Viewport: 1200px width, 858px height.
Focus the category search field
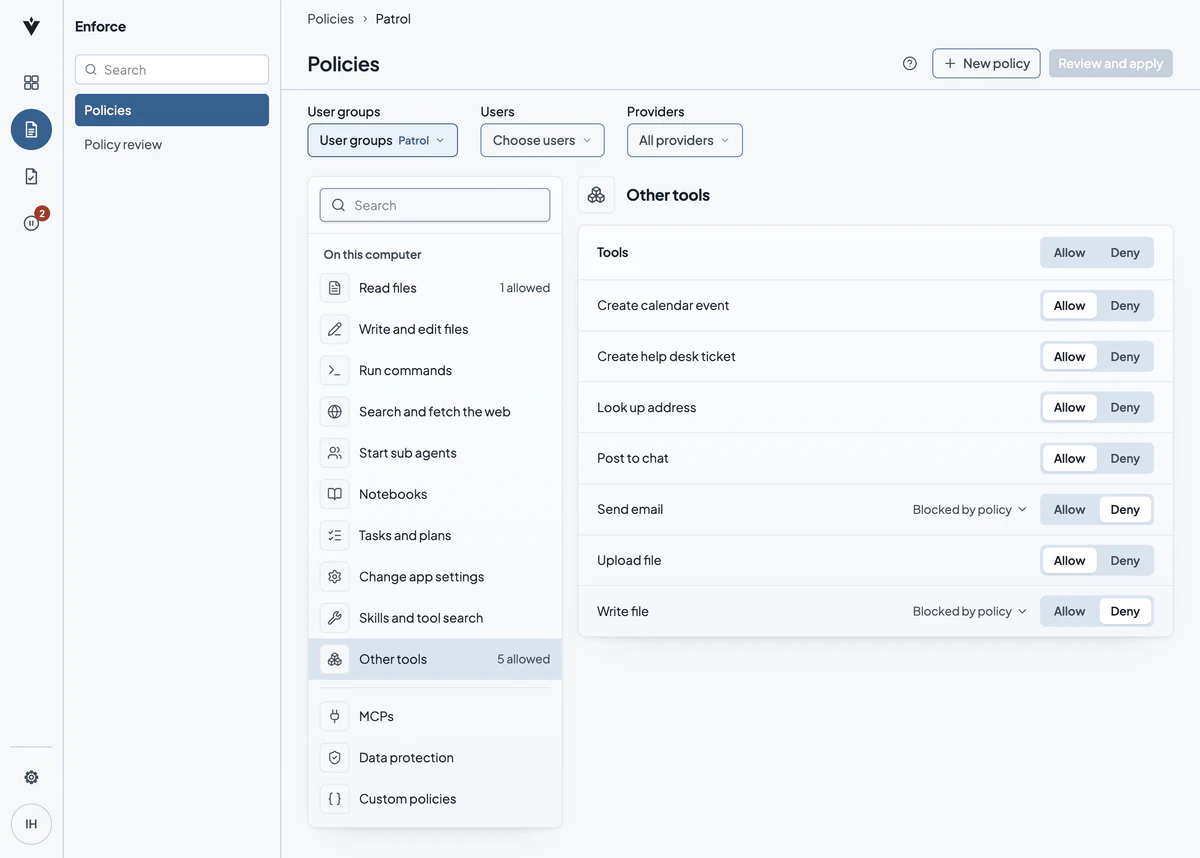(x=435, y=205)
